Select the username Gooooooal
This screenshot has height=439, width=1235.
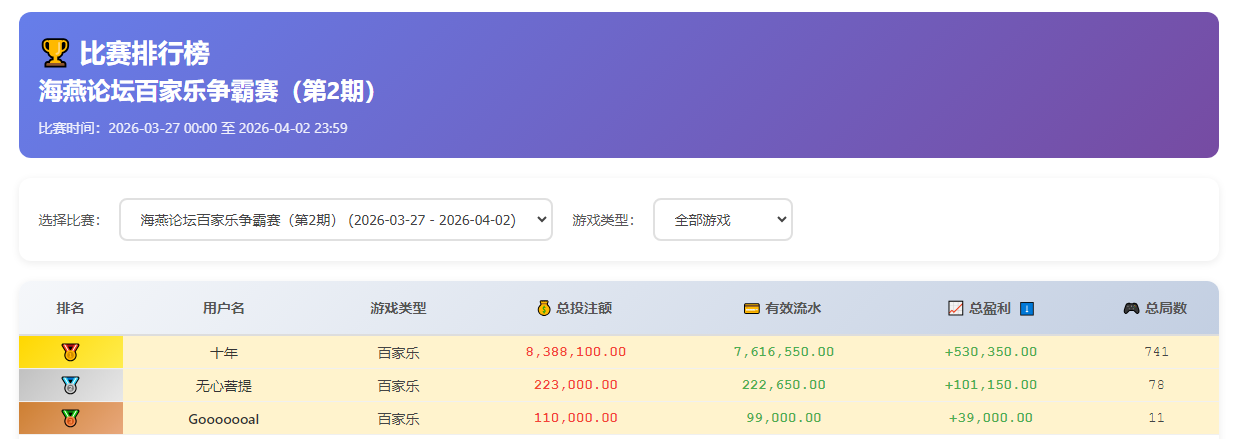click(223, 418)
